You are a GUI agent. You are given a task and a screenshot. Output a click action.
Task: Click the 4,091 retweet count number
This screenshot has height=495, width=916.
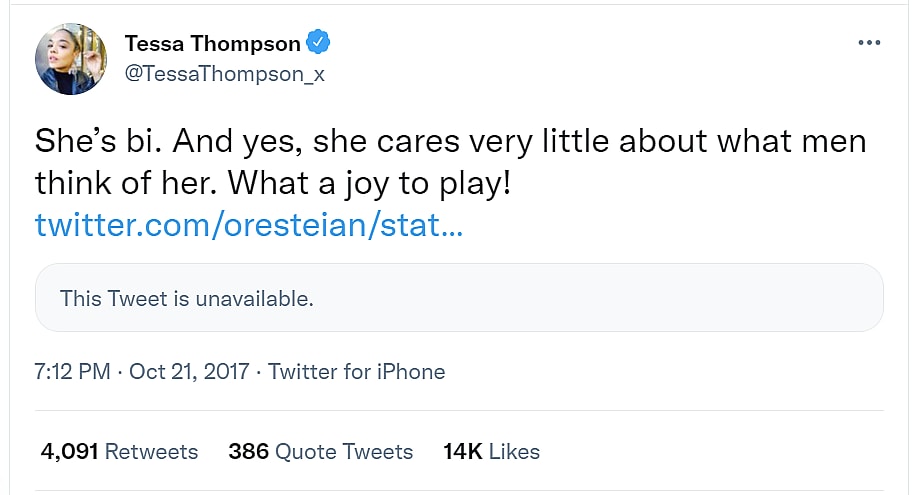[69, 452]
